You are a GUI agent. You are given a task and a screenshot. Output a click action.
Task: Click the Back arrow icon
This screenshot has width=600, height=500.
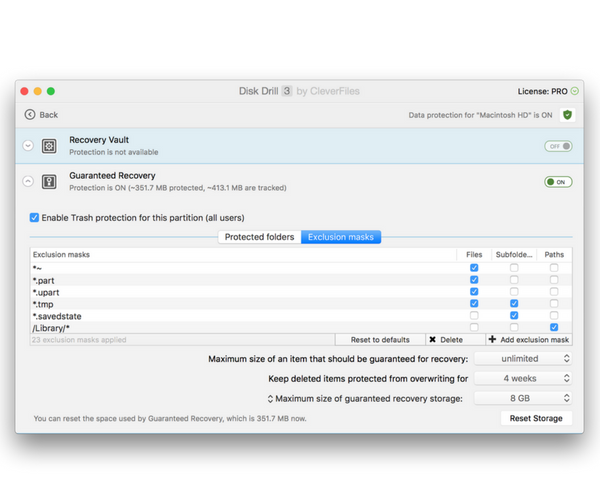point(30,114)
